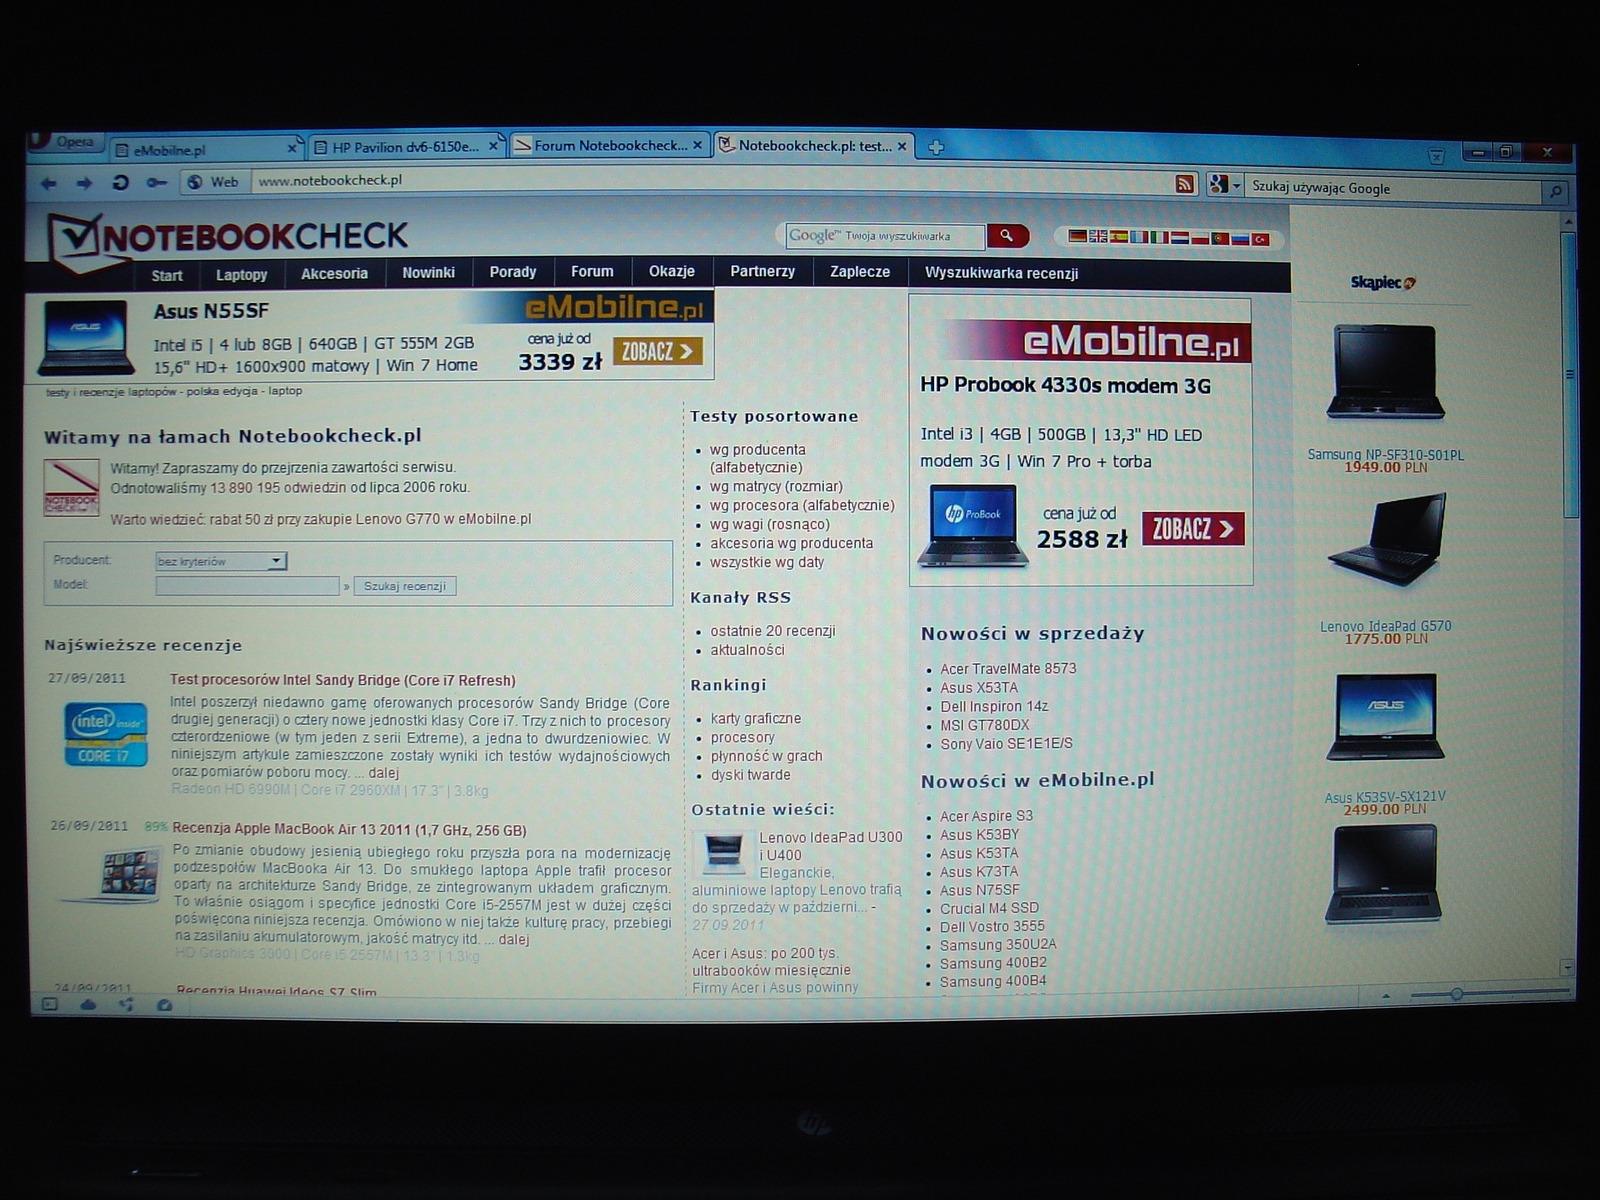Switch to the Forum Notebookcheck tab
Screen dimensions: 1600x1200
(x=610, y=145)
